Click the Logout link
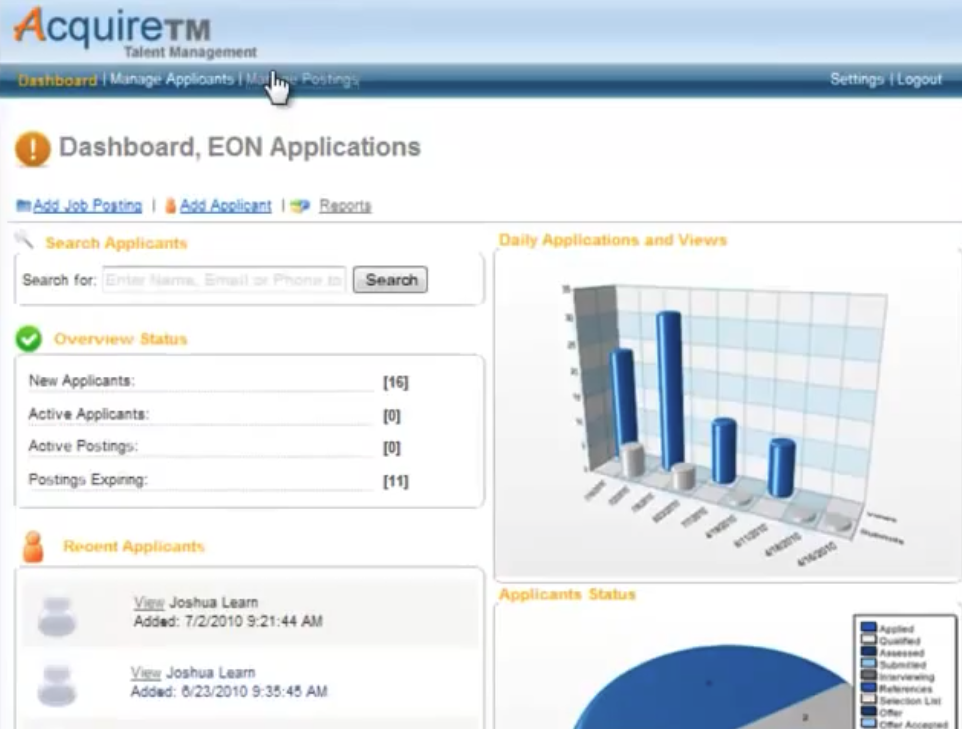This screenshot has height=729, width=962. click(919, 79)
